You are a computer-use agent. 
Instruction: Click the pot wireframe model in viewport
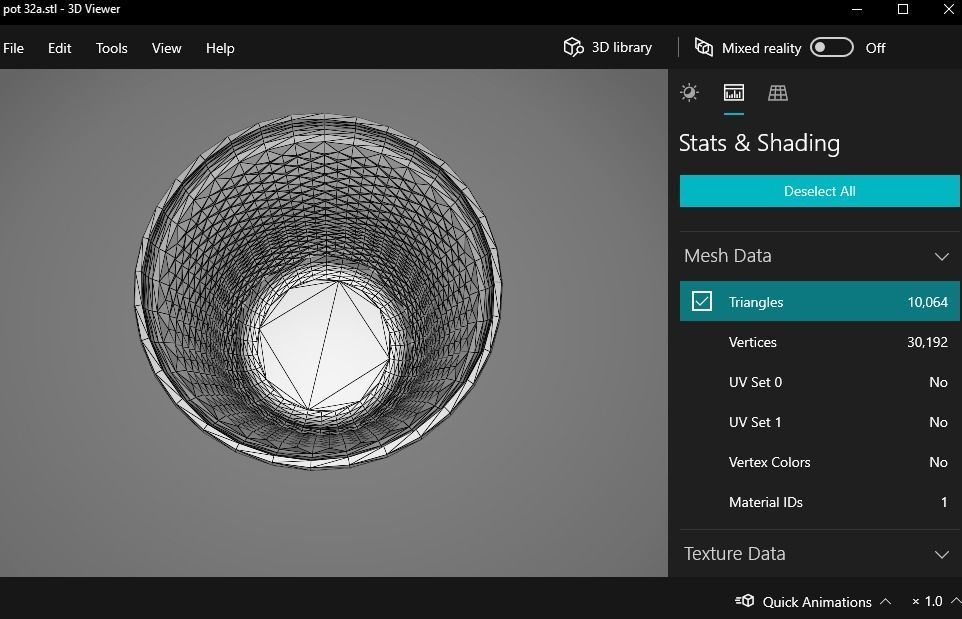pos(318,291)
